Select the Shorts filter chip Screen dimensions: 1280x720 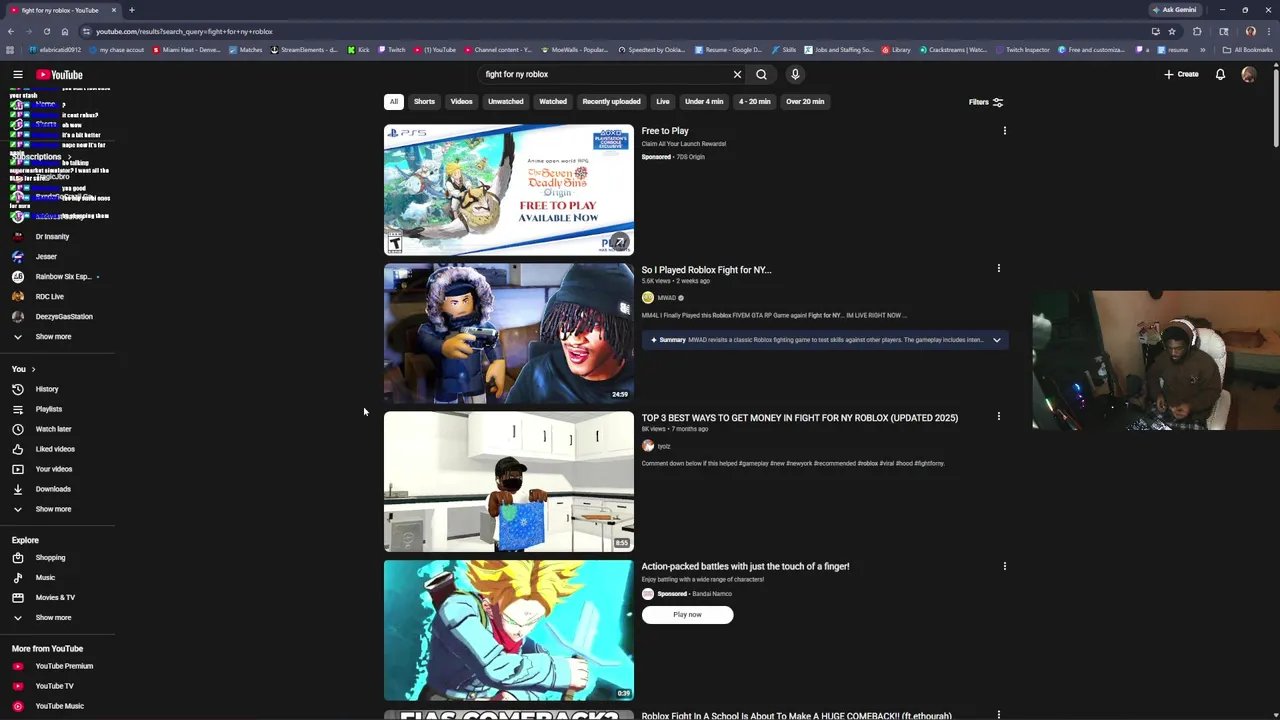pos(424,102)
